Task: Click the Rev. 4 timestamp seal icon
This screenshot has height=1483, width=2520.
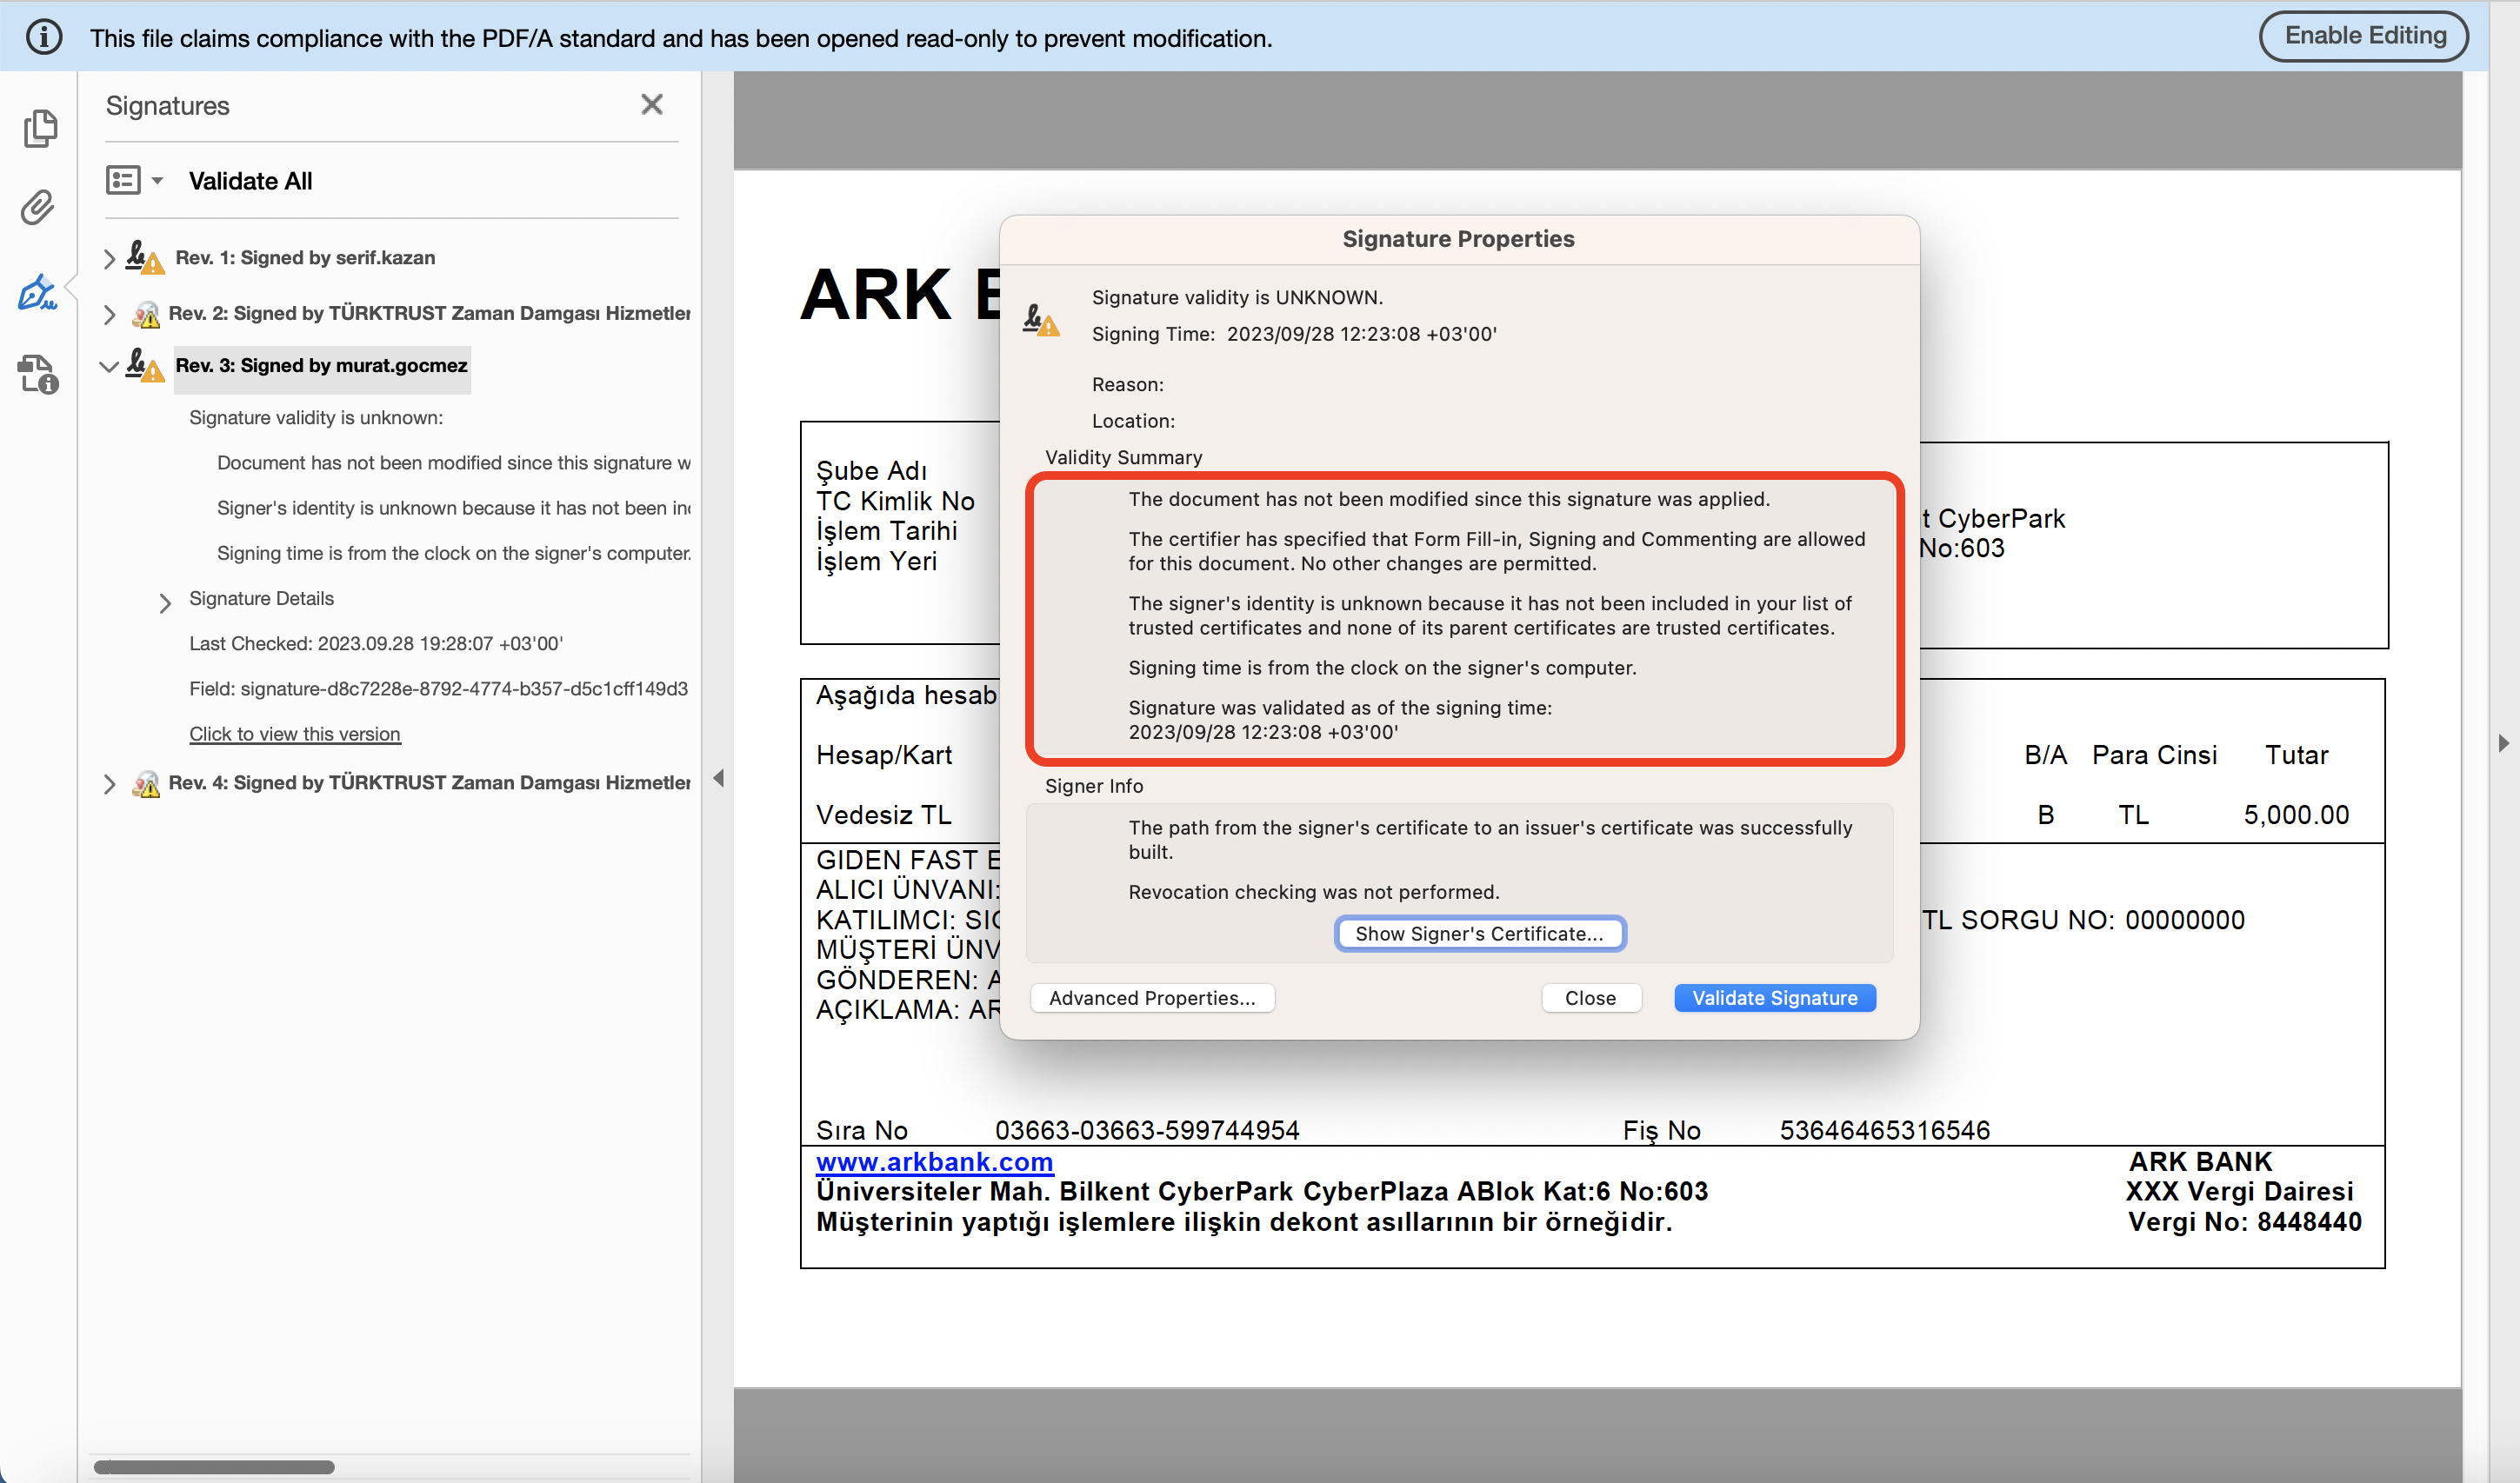Action: coord(146,783)
